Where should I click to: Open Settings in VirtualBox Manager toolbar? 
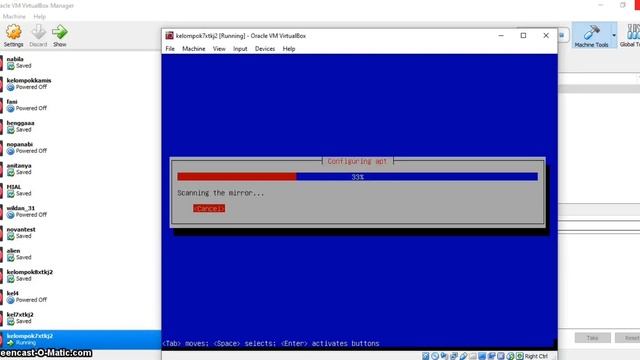[x=13, y=36]
